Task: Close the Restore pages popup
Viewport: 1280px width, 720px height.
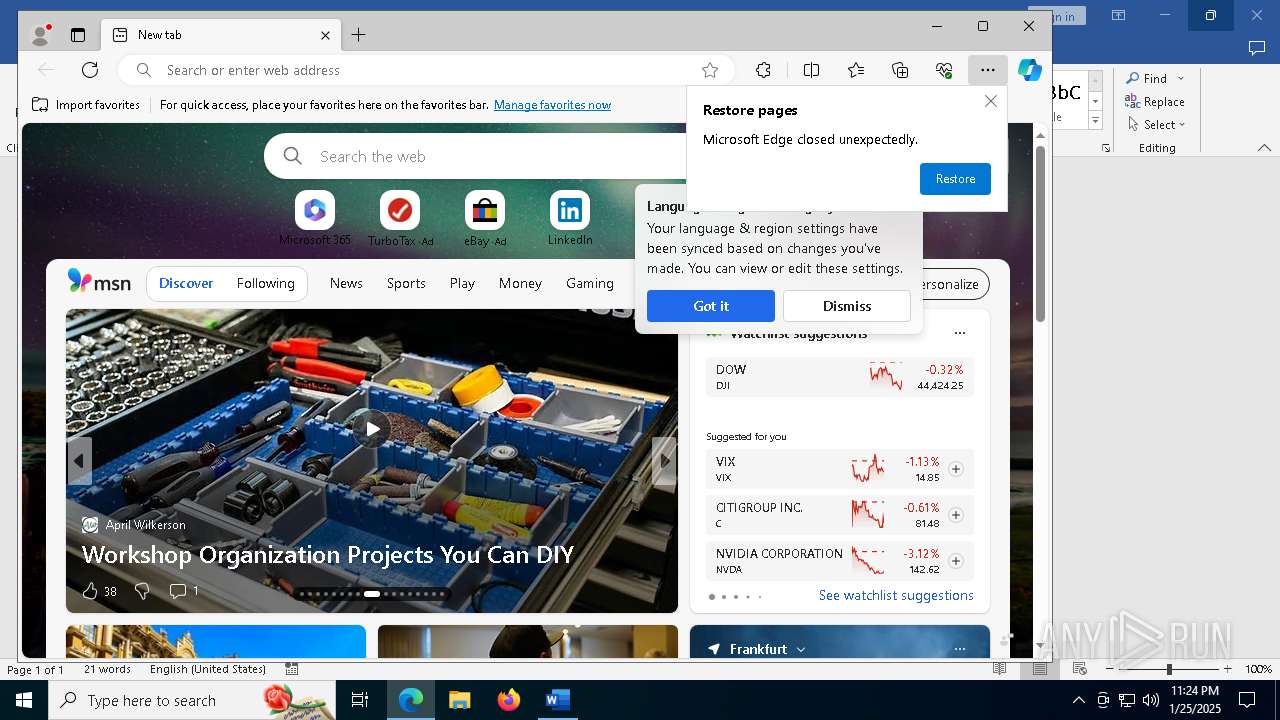Action: click(990, 101)
